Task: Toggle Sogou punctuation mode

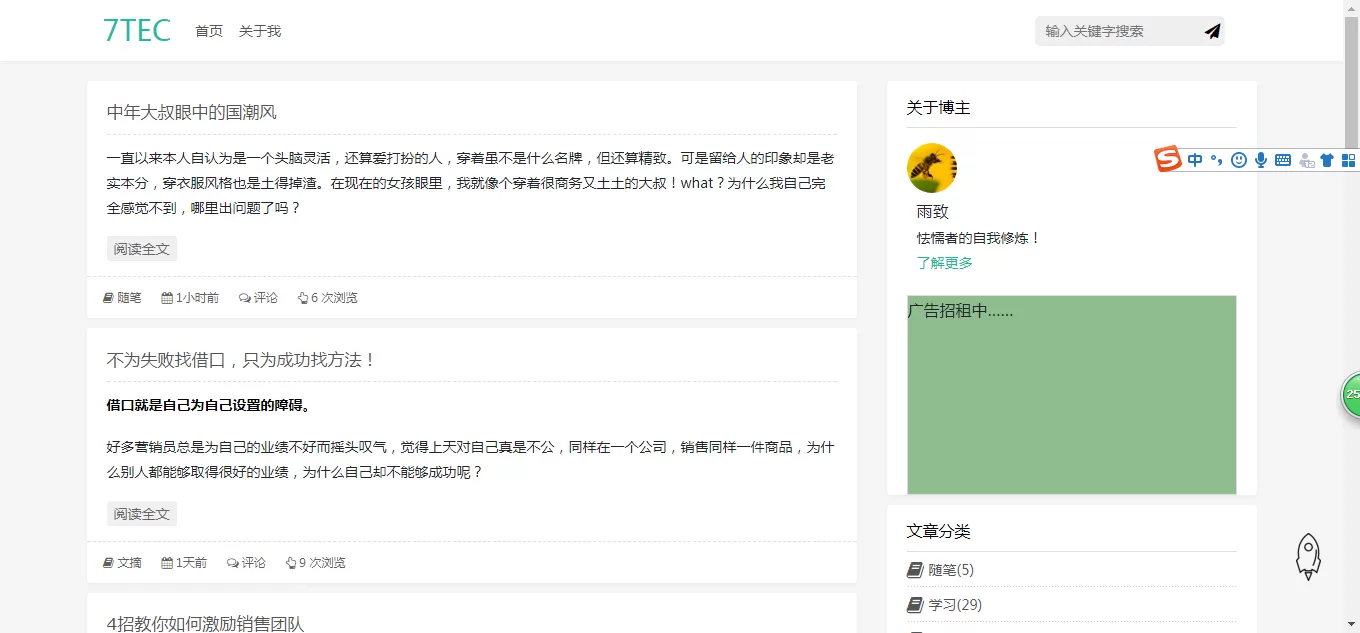Action: [x=1216, y=160]
